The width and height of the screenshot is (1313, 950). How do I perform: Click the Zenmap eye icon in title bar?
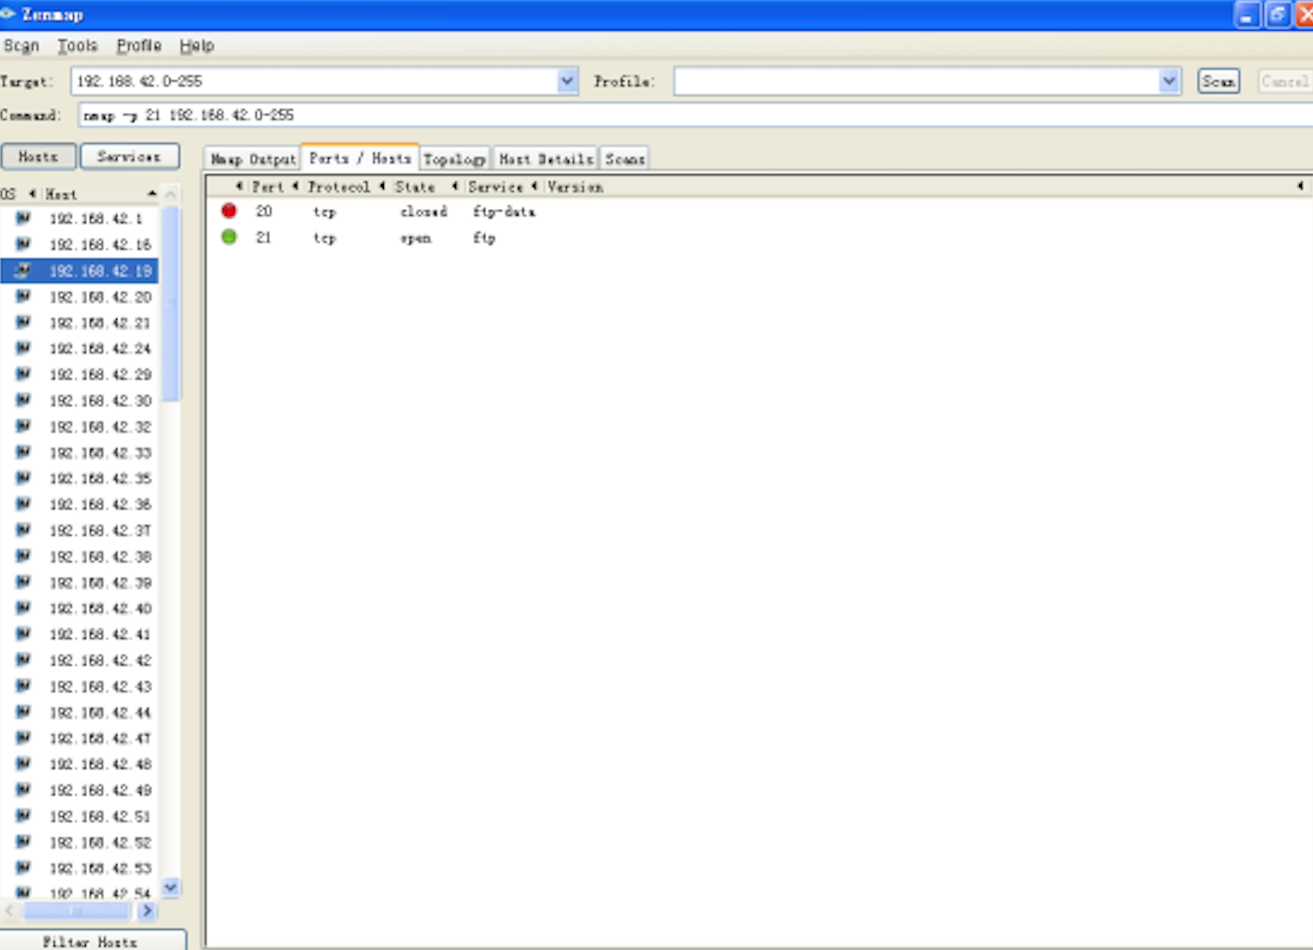click(x=8, y=14)
